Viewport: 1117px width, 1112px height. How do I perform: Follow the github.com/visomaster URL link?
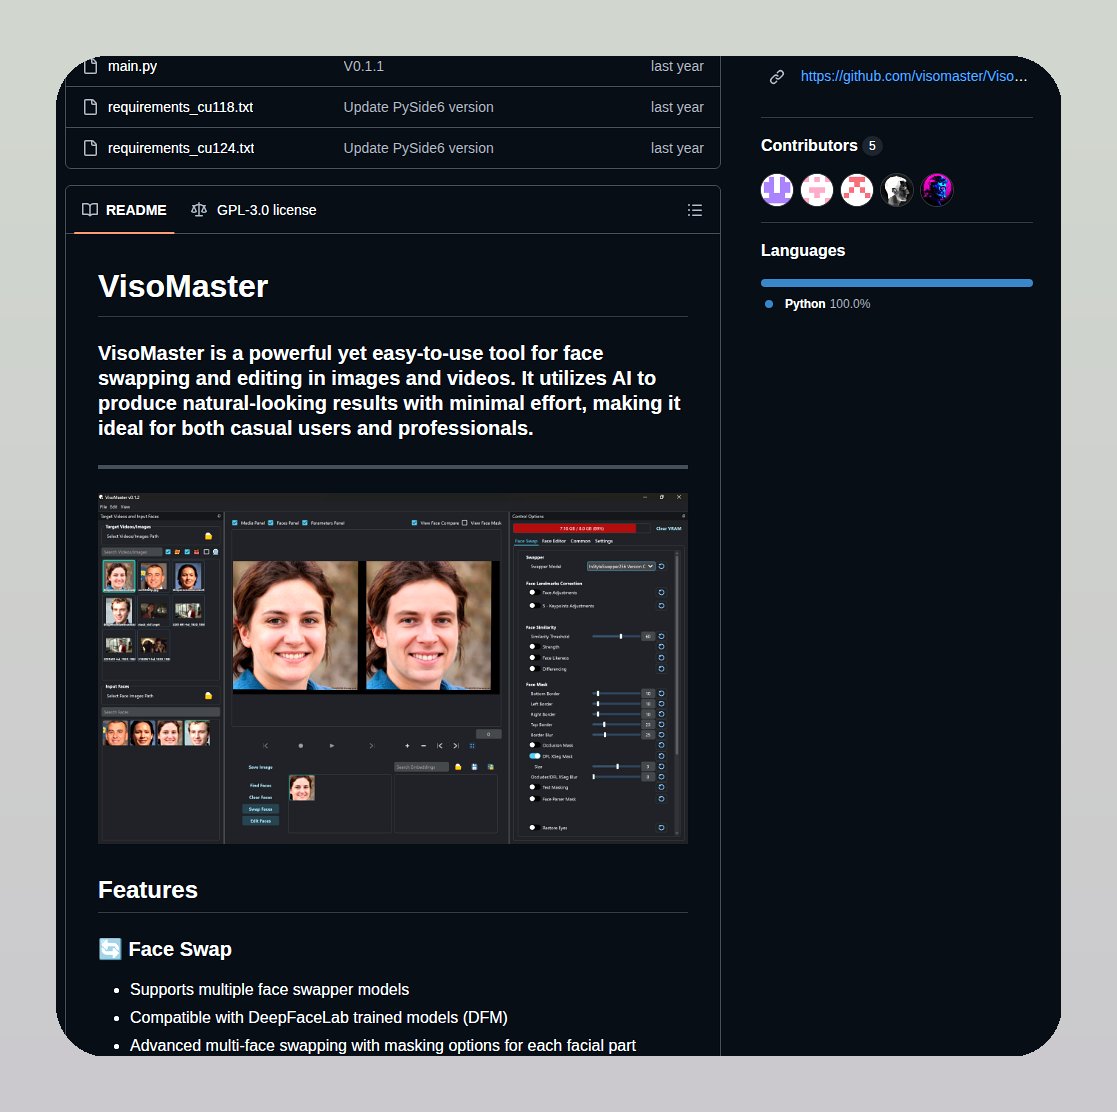coord(913,76)
